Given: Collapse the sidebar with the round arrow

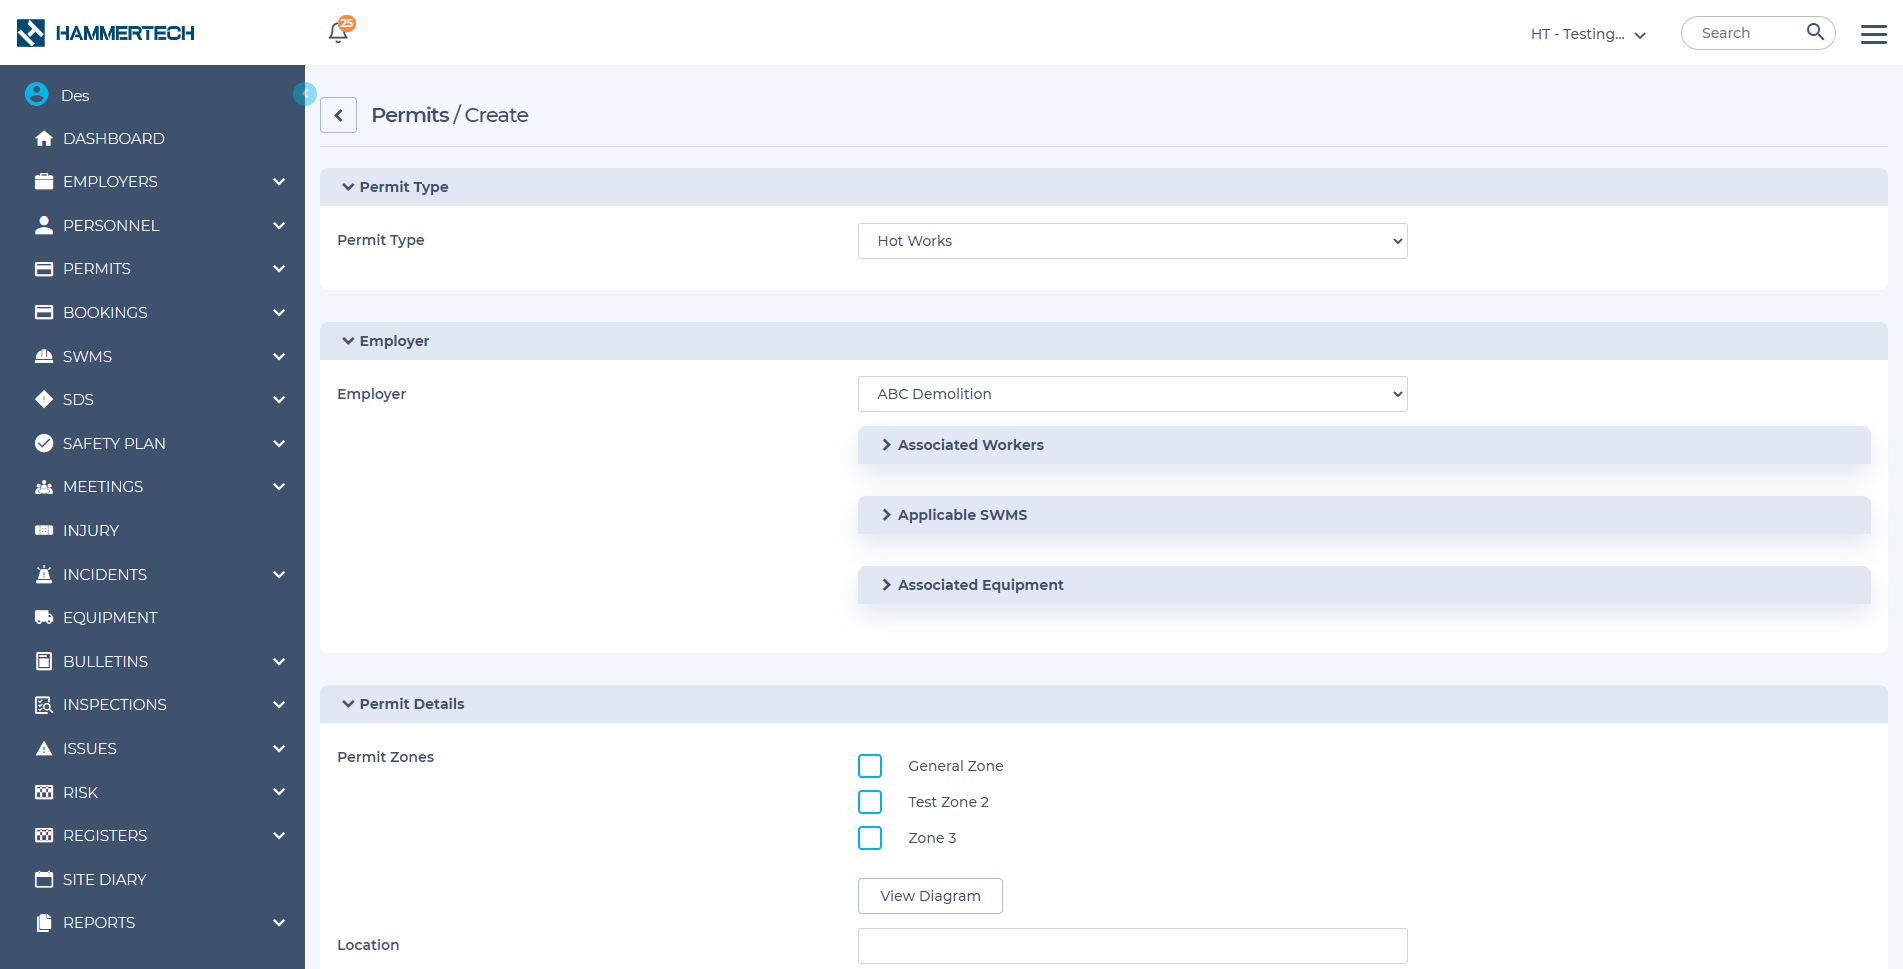Looking at the screenshot, I should [305, 93].
